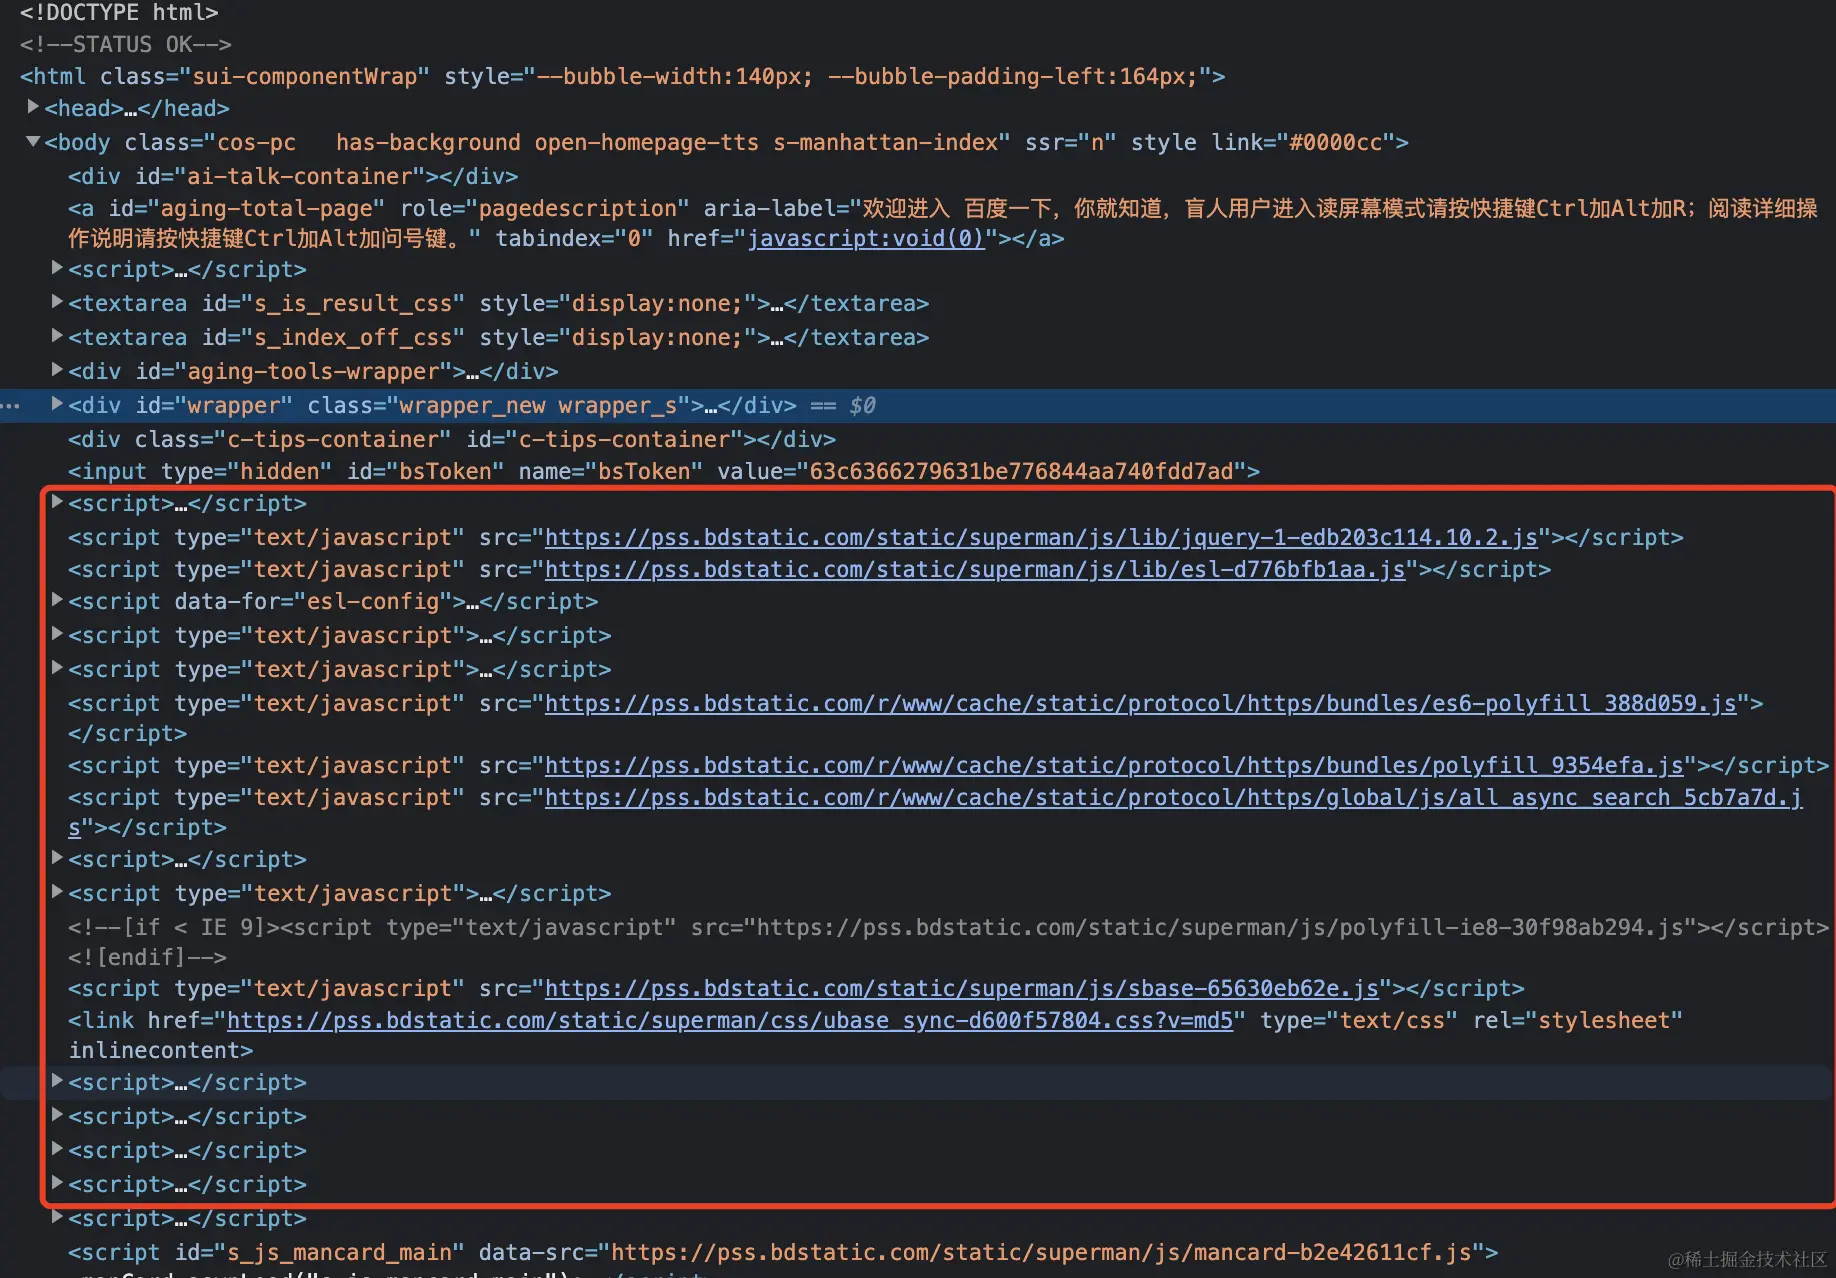Click the tabindex="0" attribute
This screenshot has width=1836, height=1278.
tap(574, 238)
